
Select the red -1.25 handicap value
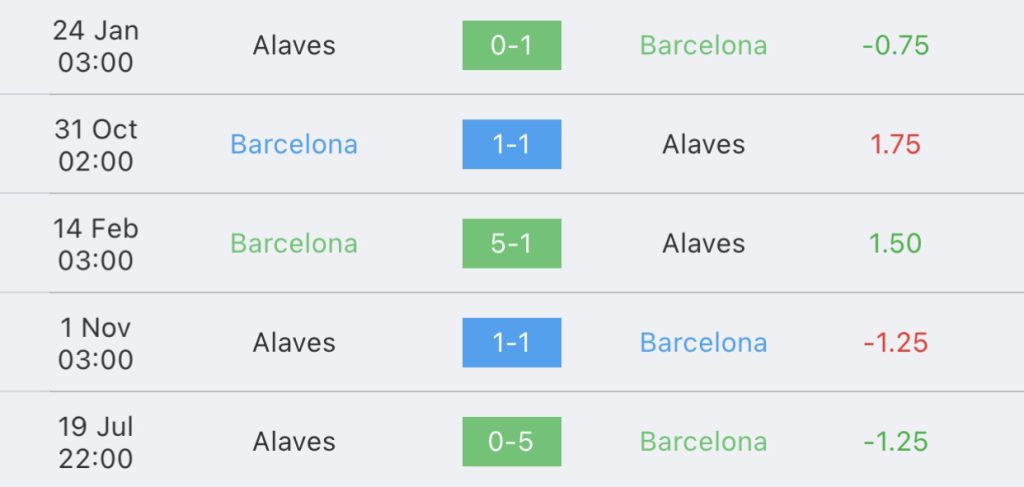(895, 343)
